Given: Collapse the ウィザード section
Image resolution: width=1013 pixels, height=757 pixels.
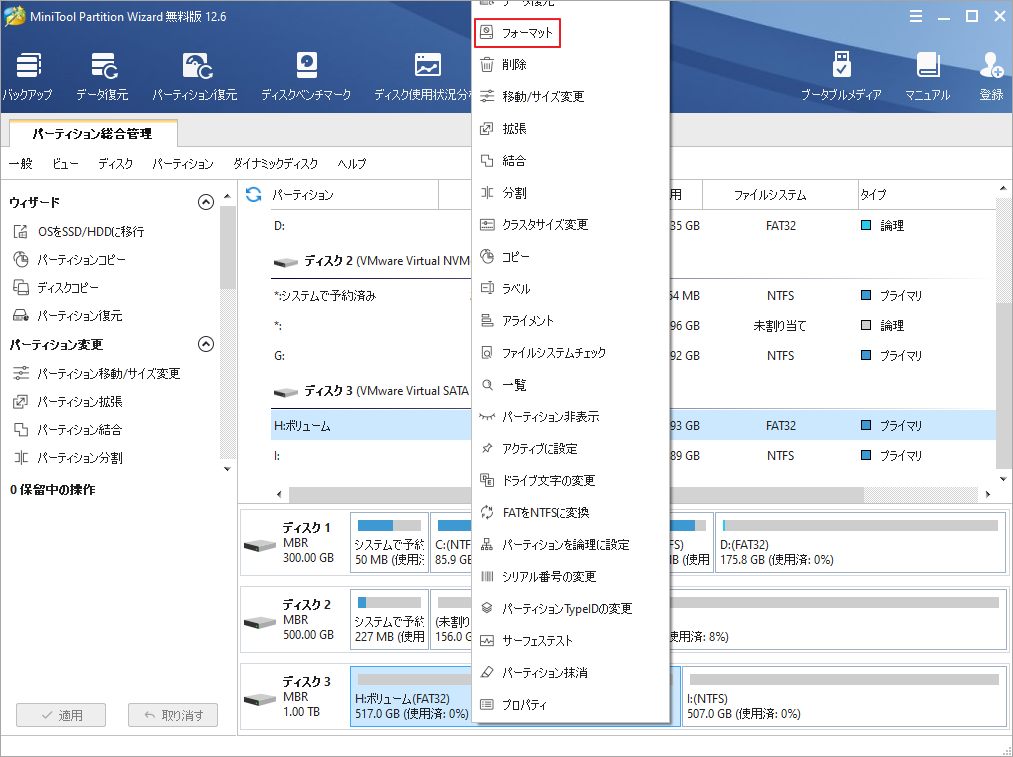Looking at the screenshot, I should (206, 201).
